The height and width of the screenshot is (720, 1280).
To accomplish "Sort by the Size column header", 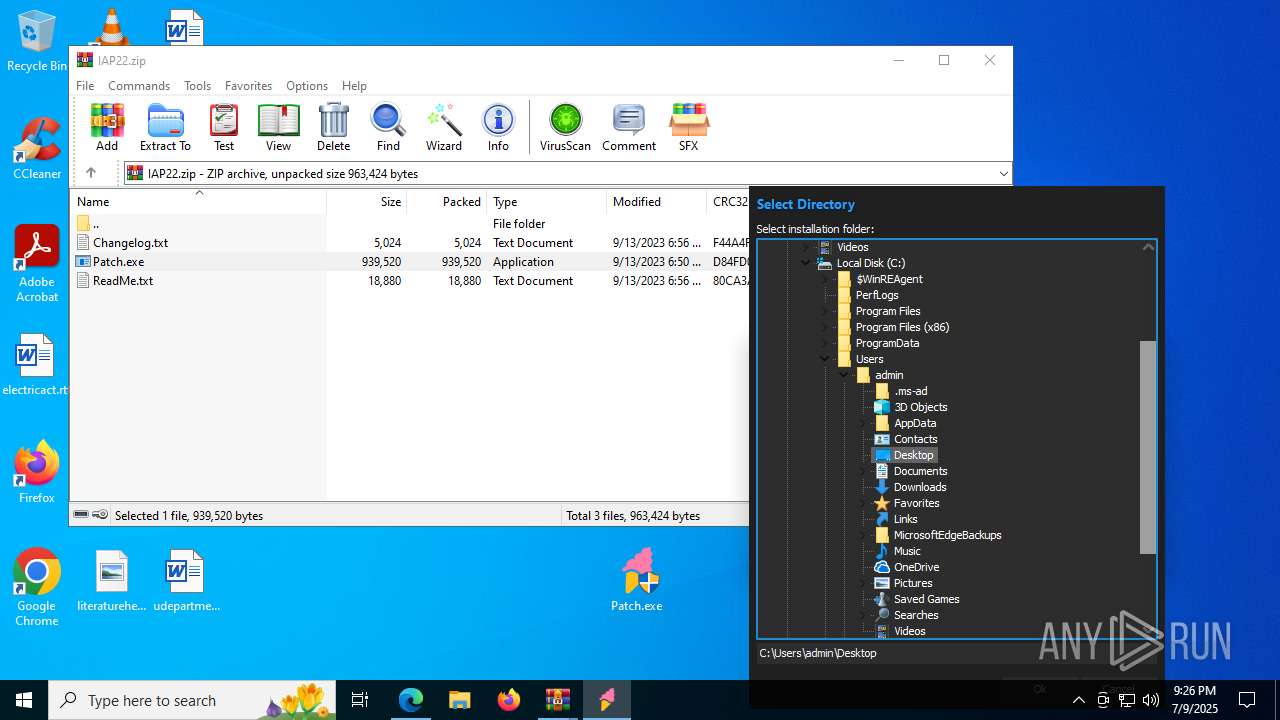I will coord(367,202).
